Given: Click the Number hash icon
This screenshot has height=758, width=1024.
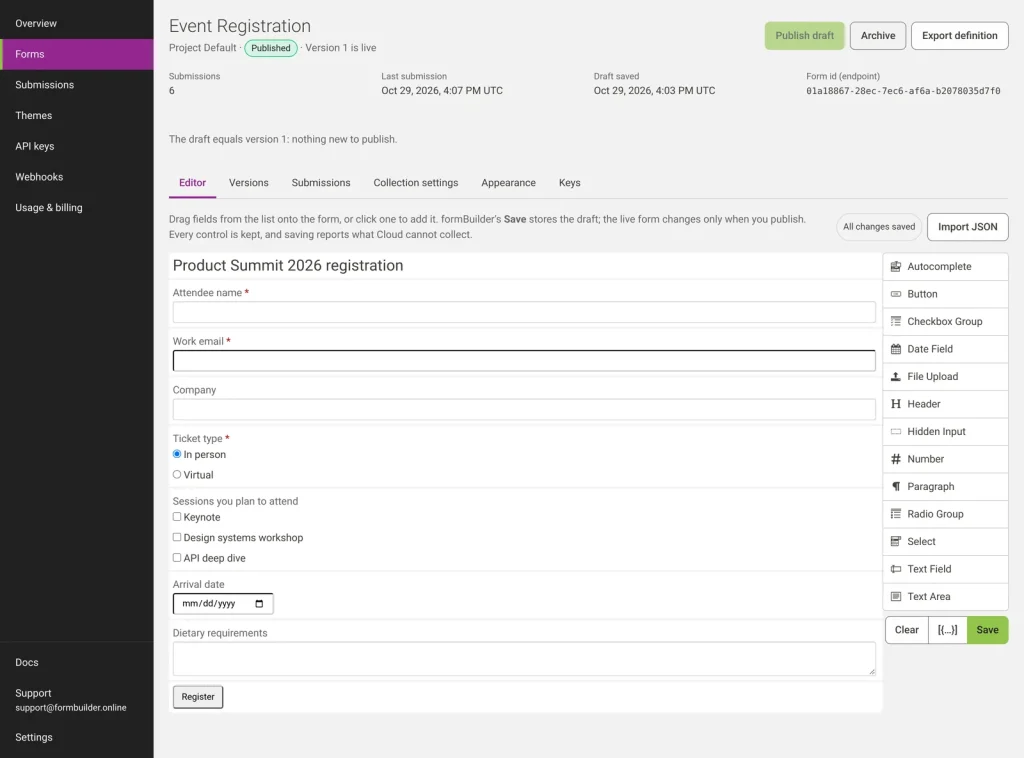Looking at the screenshot, I should 895,459.
